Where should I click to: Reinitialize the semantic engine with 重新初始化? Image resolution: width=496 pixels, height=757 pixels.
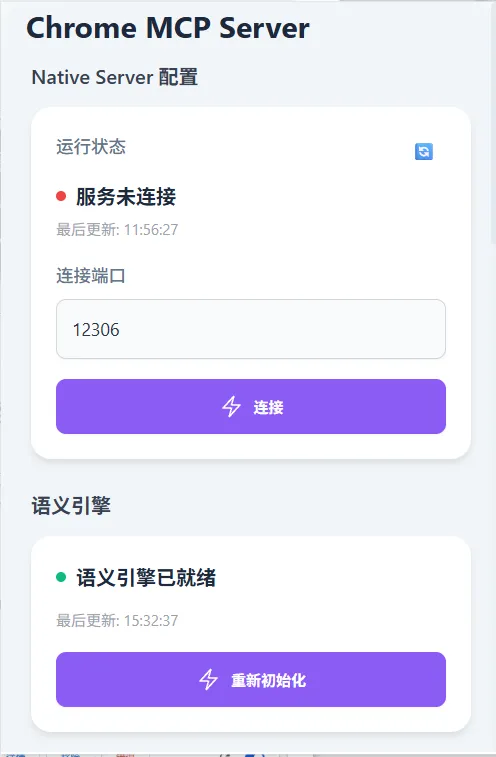click(x=251, y=679)
